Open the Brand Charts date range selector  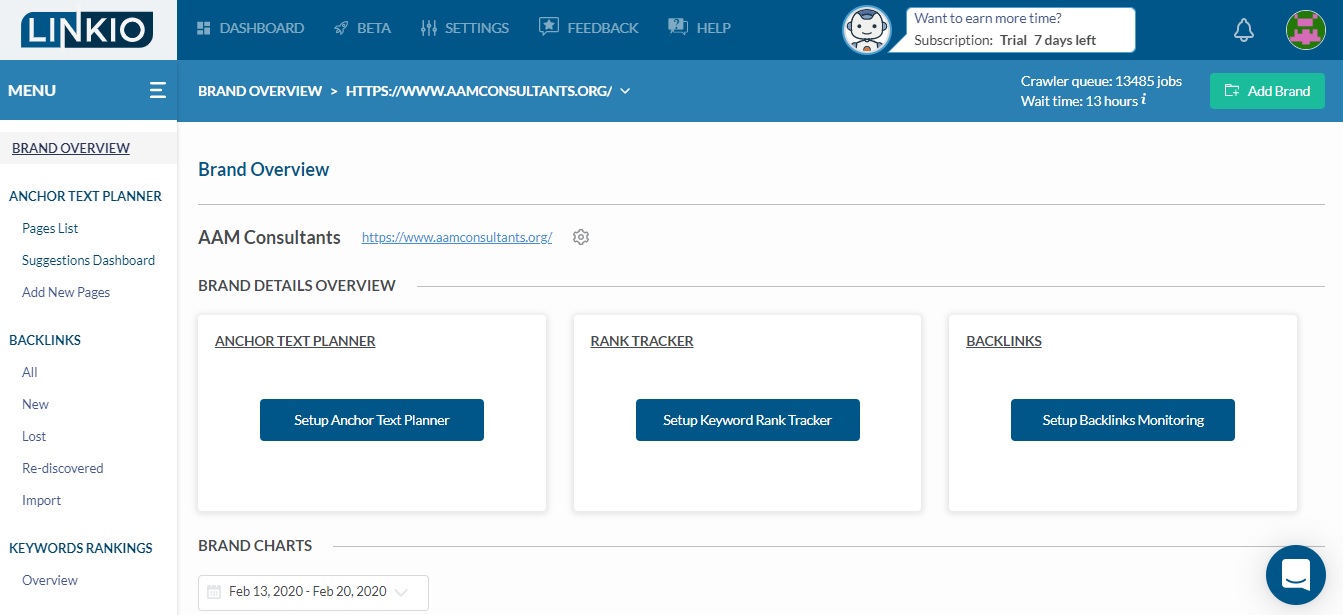coord(312,592)
